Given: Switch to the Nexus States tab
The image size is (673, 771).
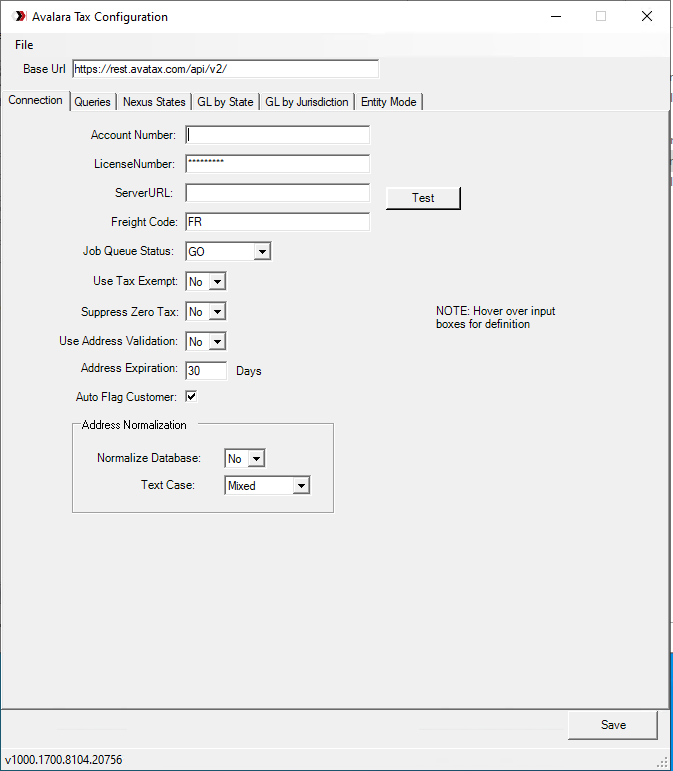Looking at the screenshot, I should point(154,102).
